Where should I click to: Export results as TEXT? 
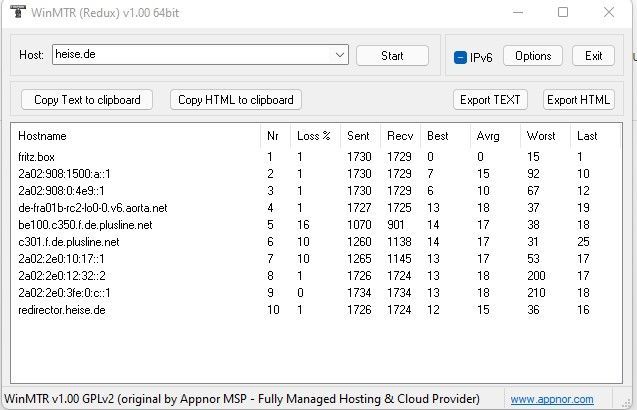[490, 100]
